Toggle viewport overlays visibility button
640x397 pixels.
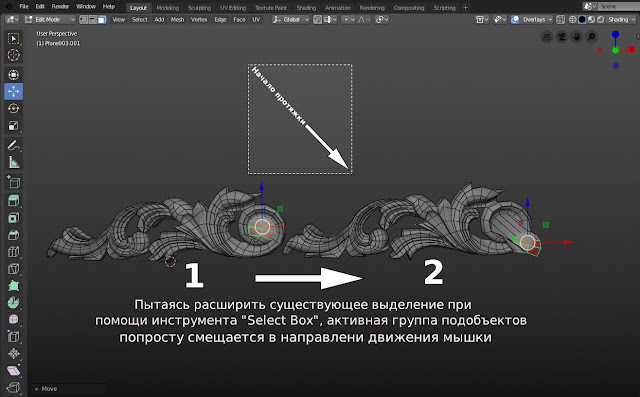515,19
